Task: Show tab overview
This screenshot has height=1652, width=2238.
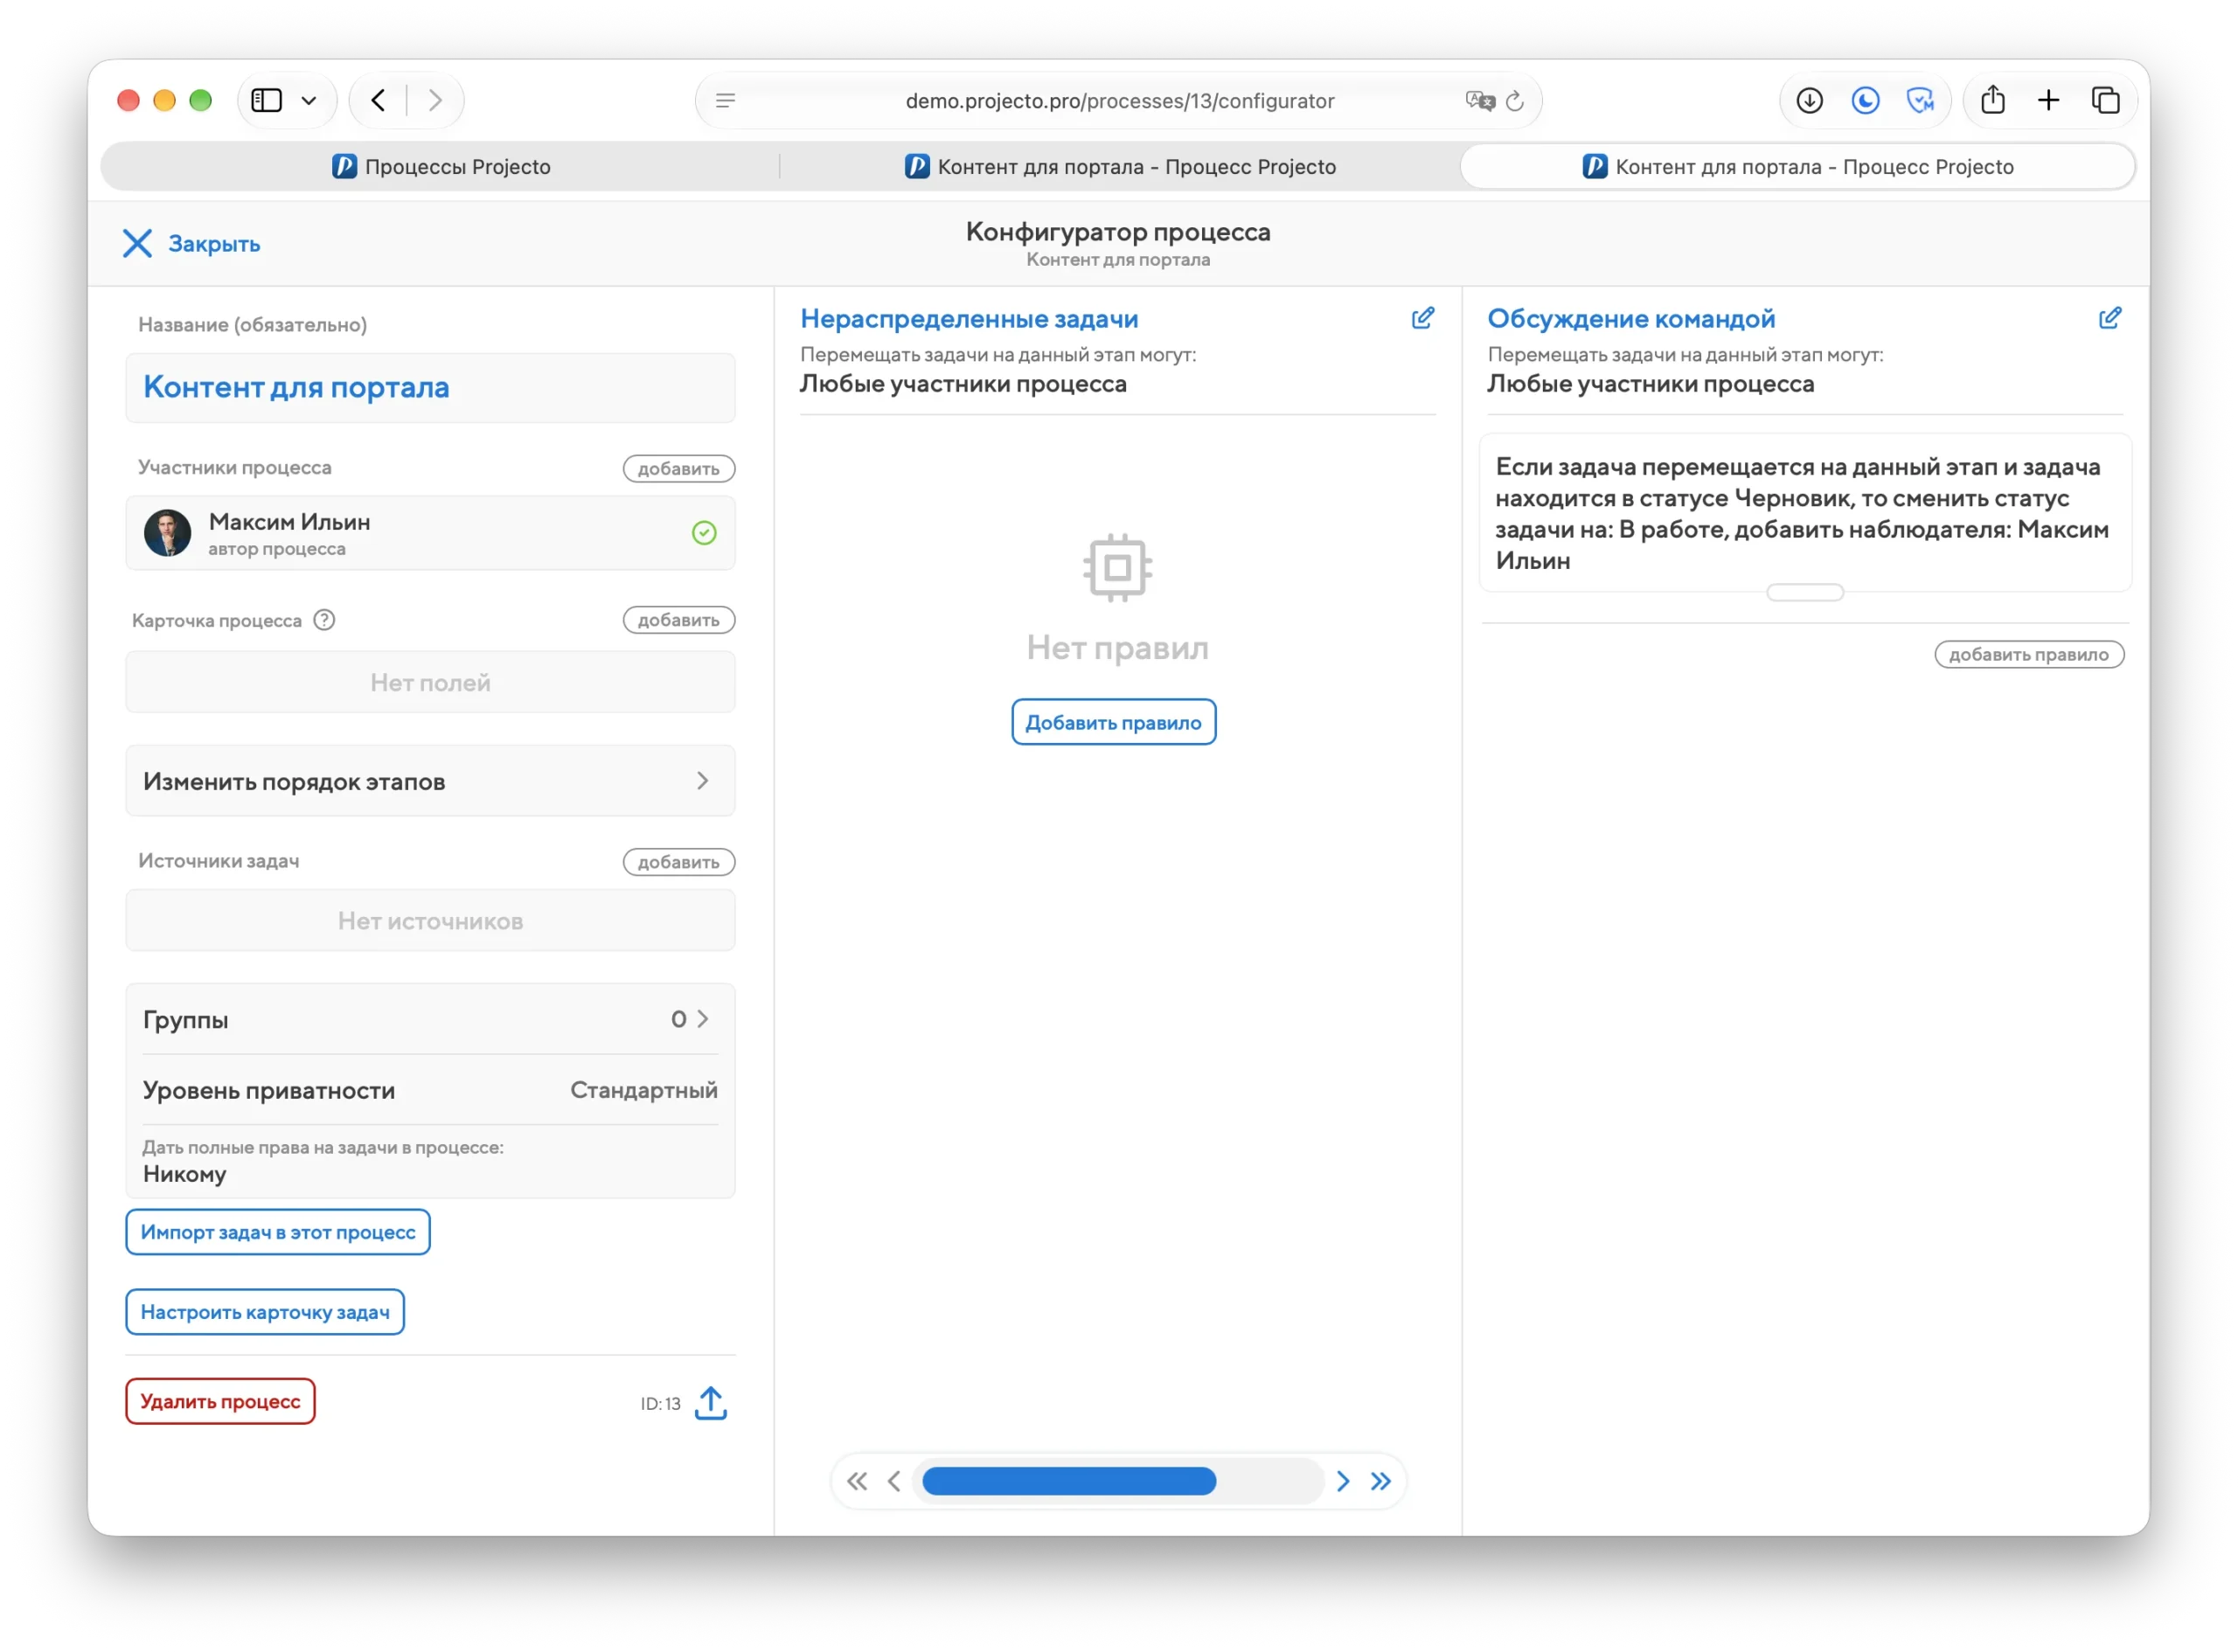Action: tap(2106, 100)
